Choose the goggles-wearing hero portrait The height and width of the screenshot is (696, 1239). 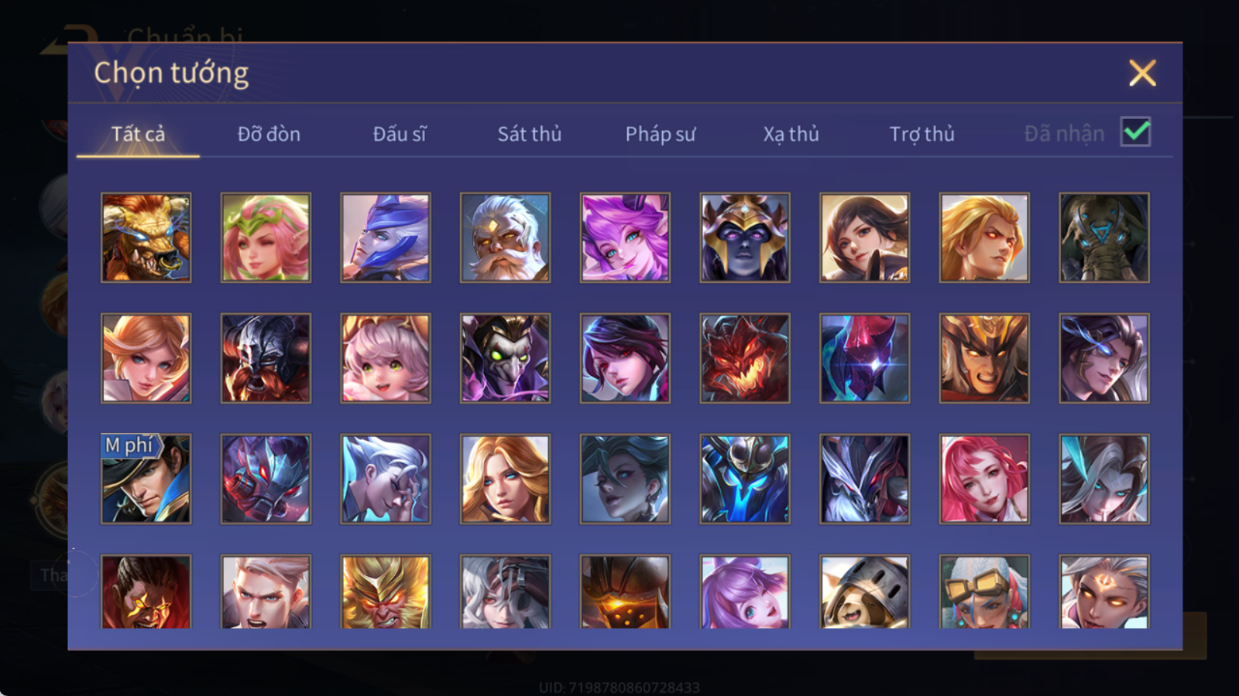(984, 592)
